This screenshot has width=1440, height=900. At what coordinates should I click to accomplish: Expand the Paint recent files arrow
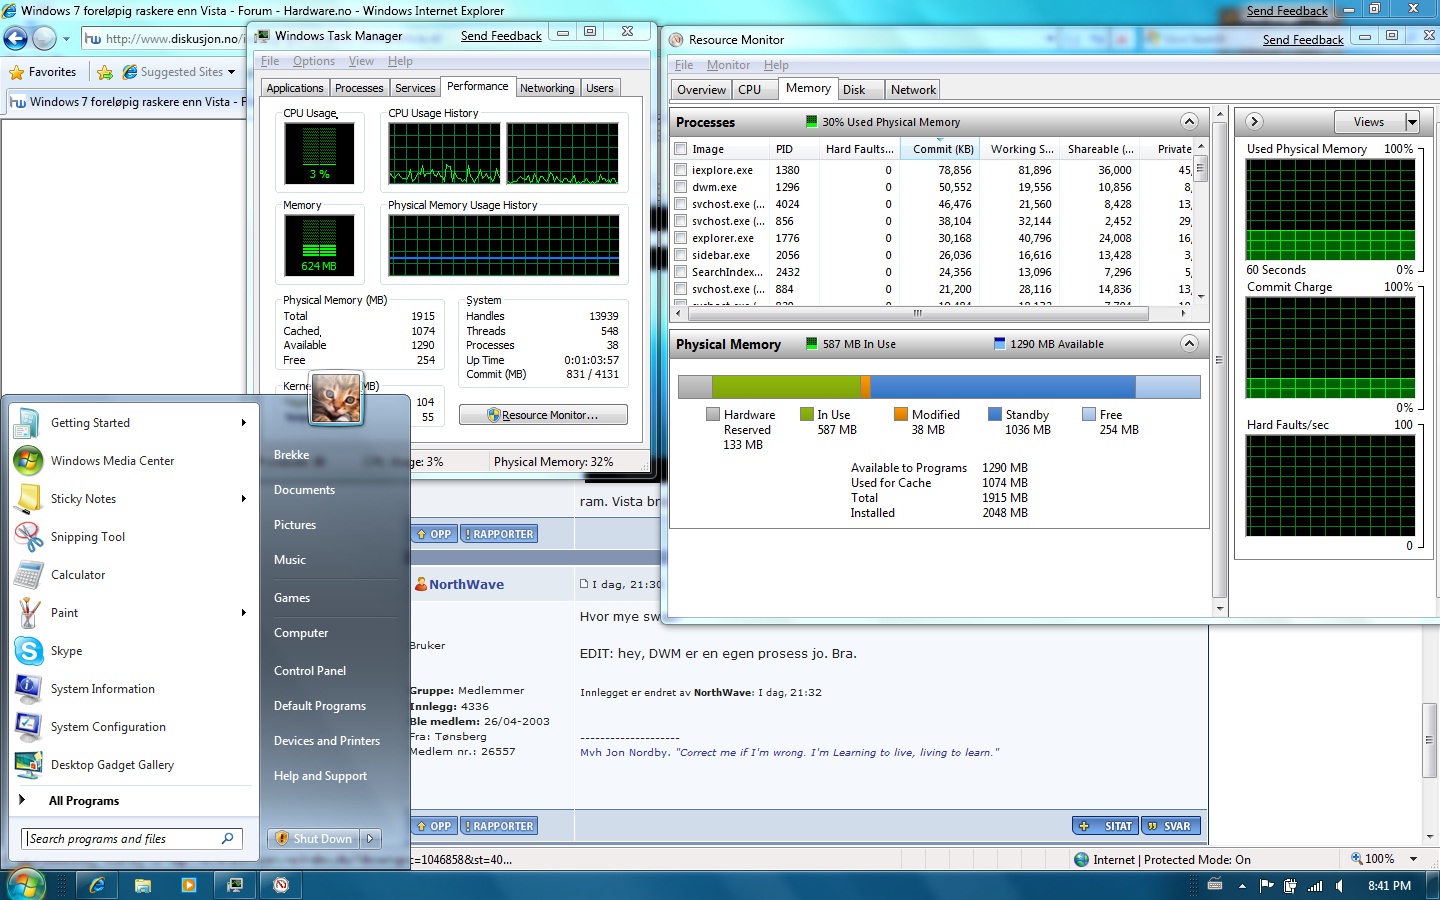click(243, 613)
